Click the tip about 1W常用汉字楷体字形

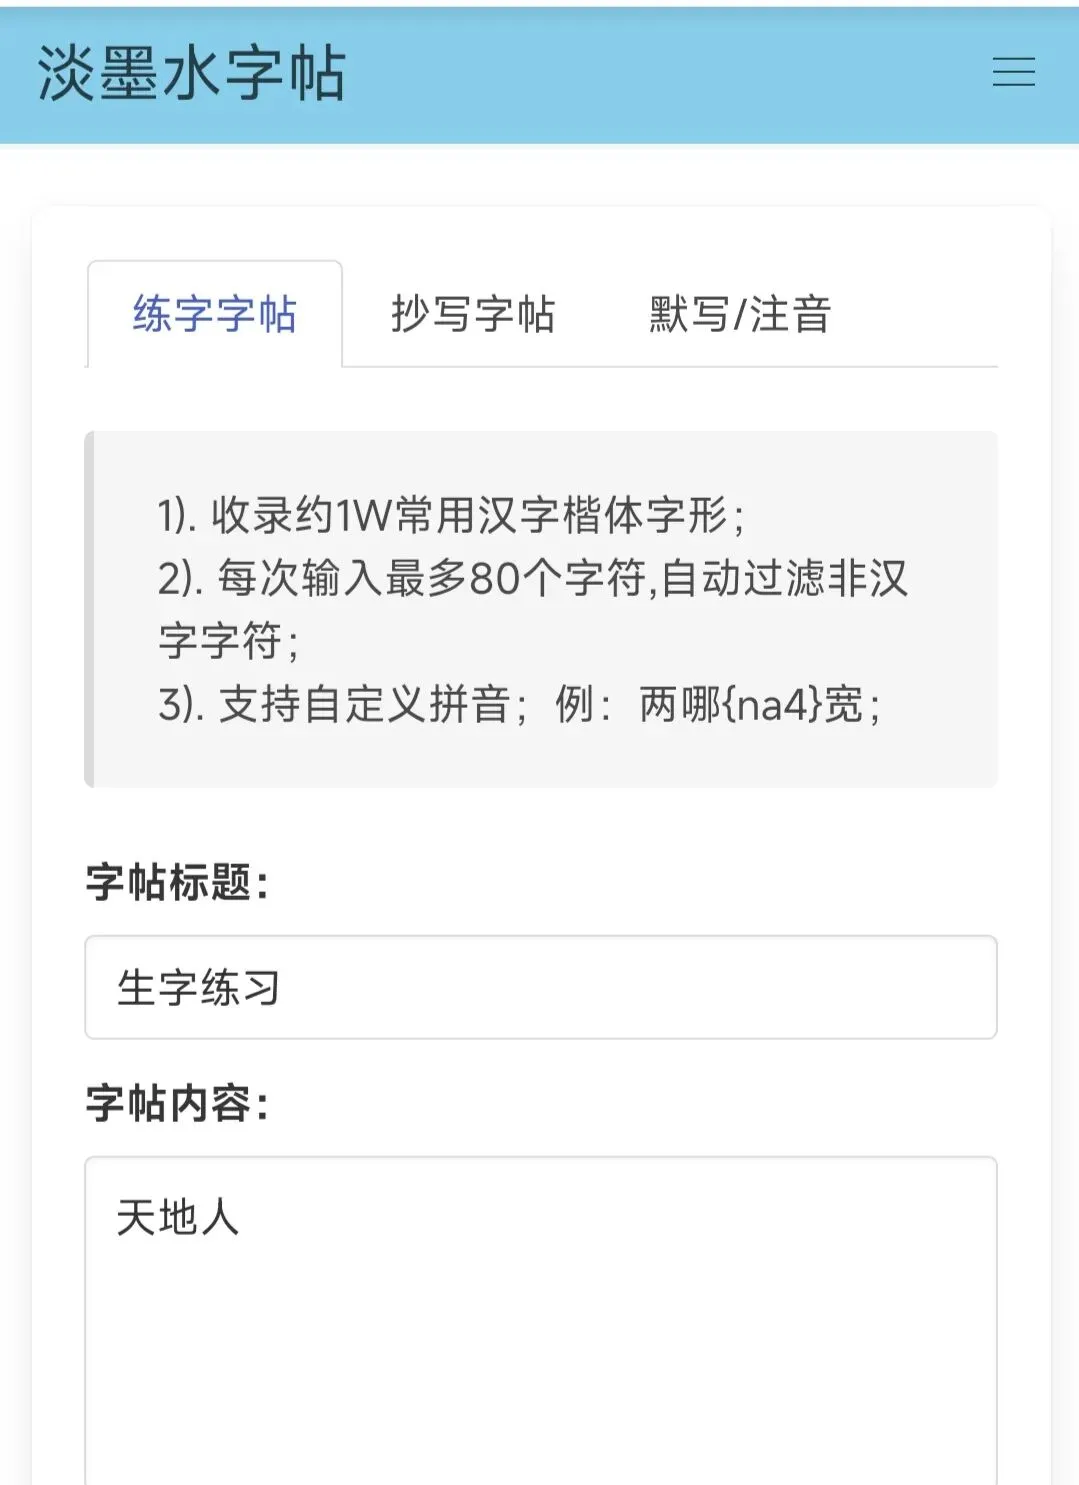tap(451, 515)
